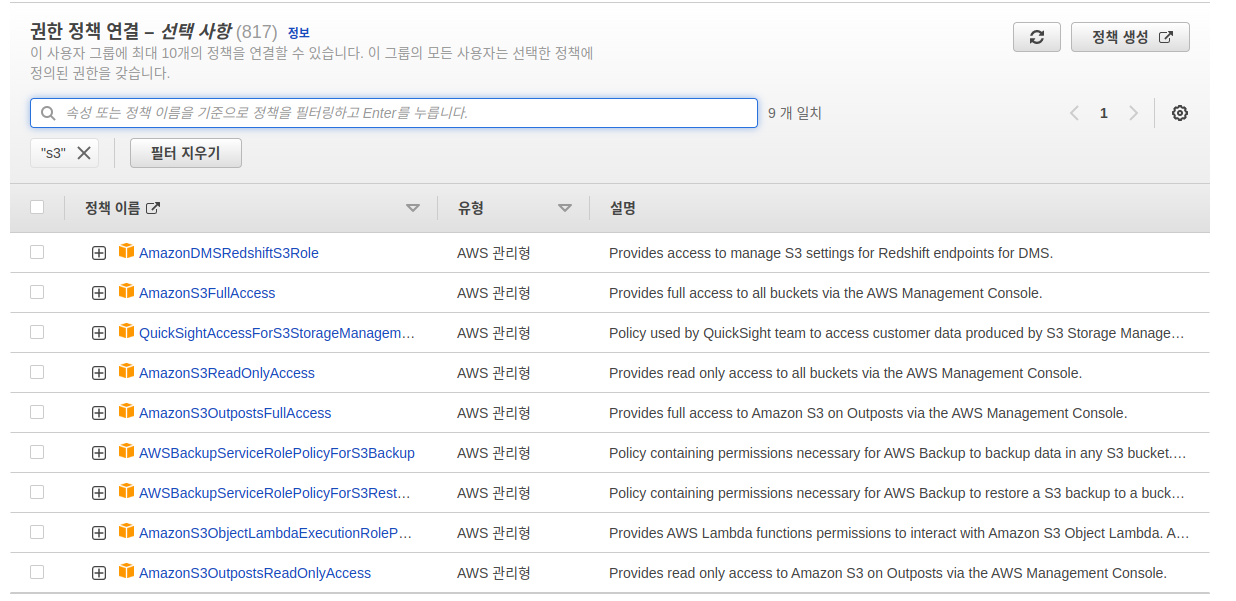Click description "Provides full access to all buckets"
1236x601 pixels.
pos(826,293)
